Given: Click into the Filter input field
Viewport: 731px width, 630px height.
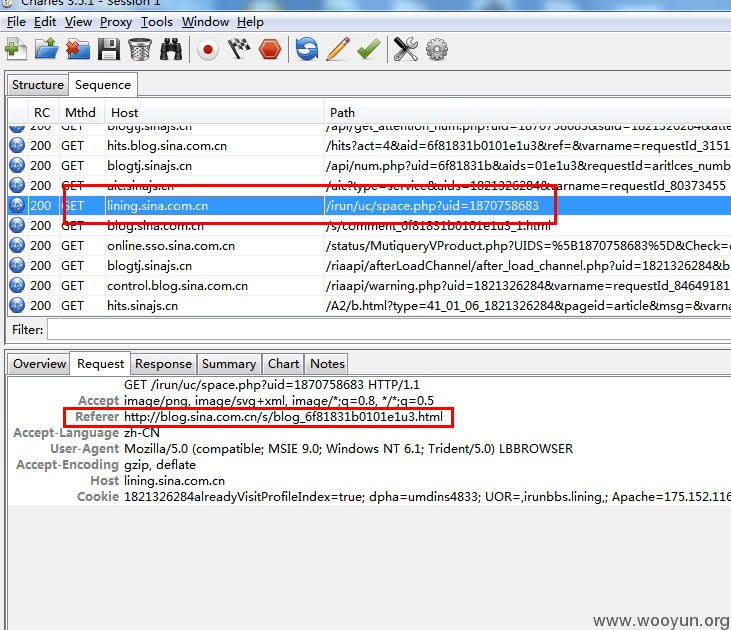Looking at the screenshot, I should pos(389,330).
